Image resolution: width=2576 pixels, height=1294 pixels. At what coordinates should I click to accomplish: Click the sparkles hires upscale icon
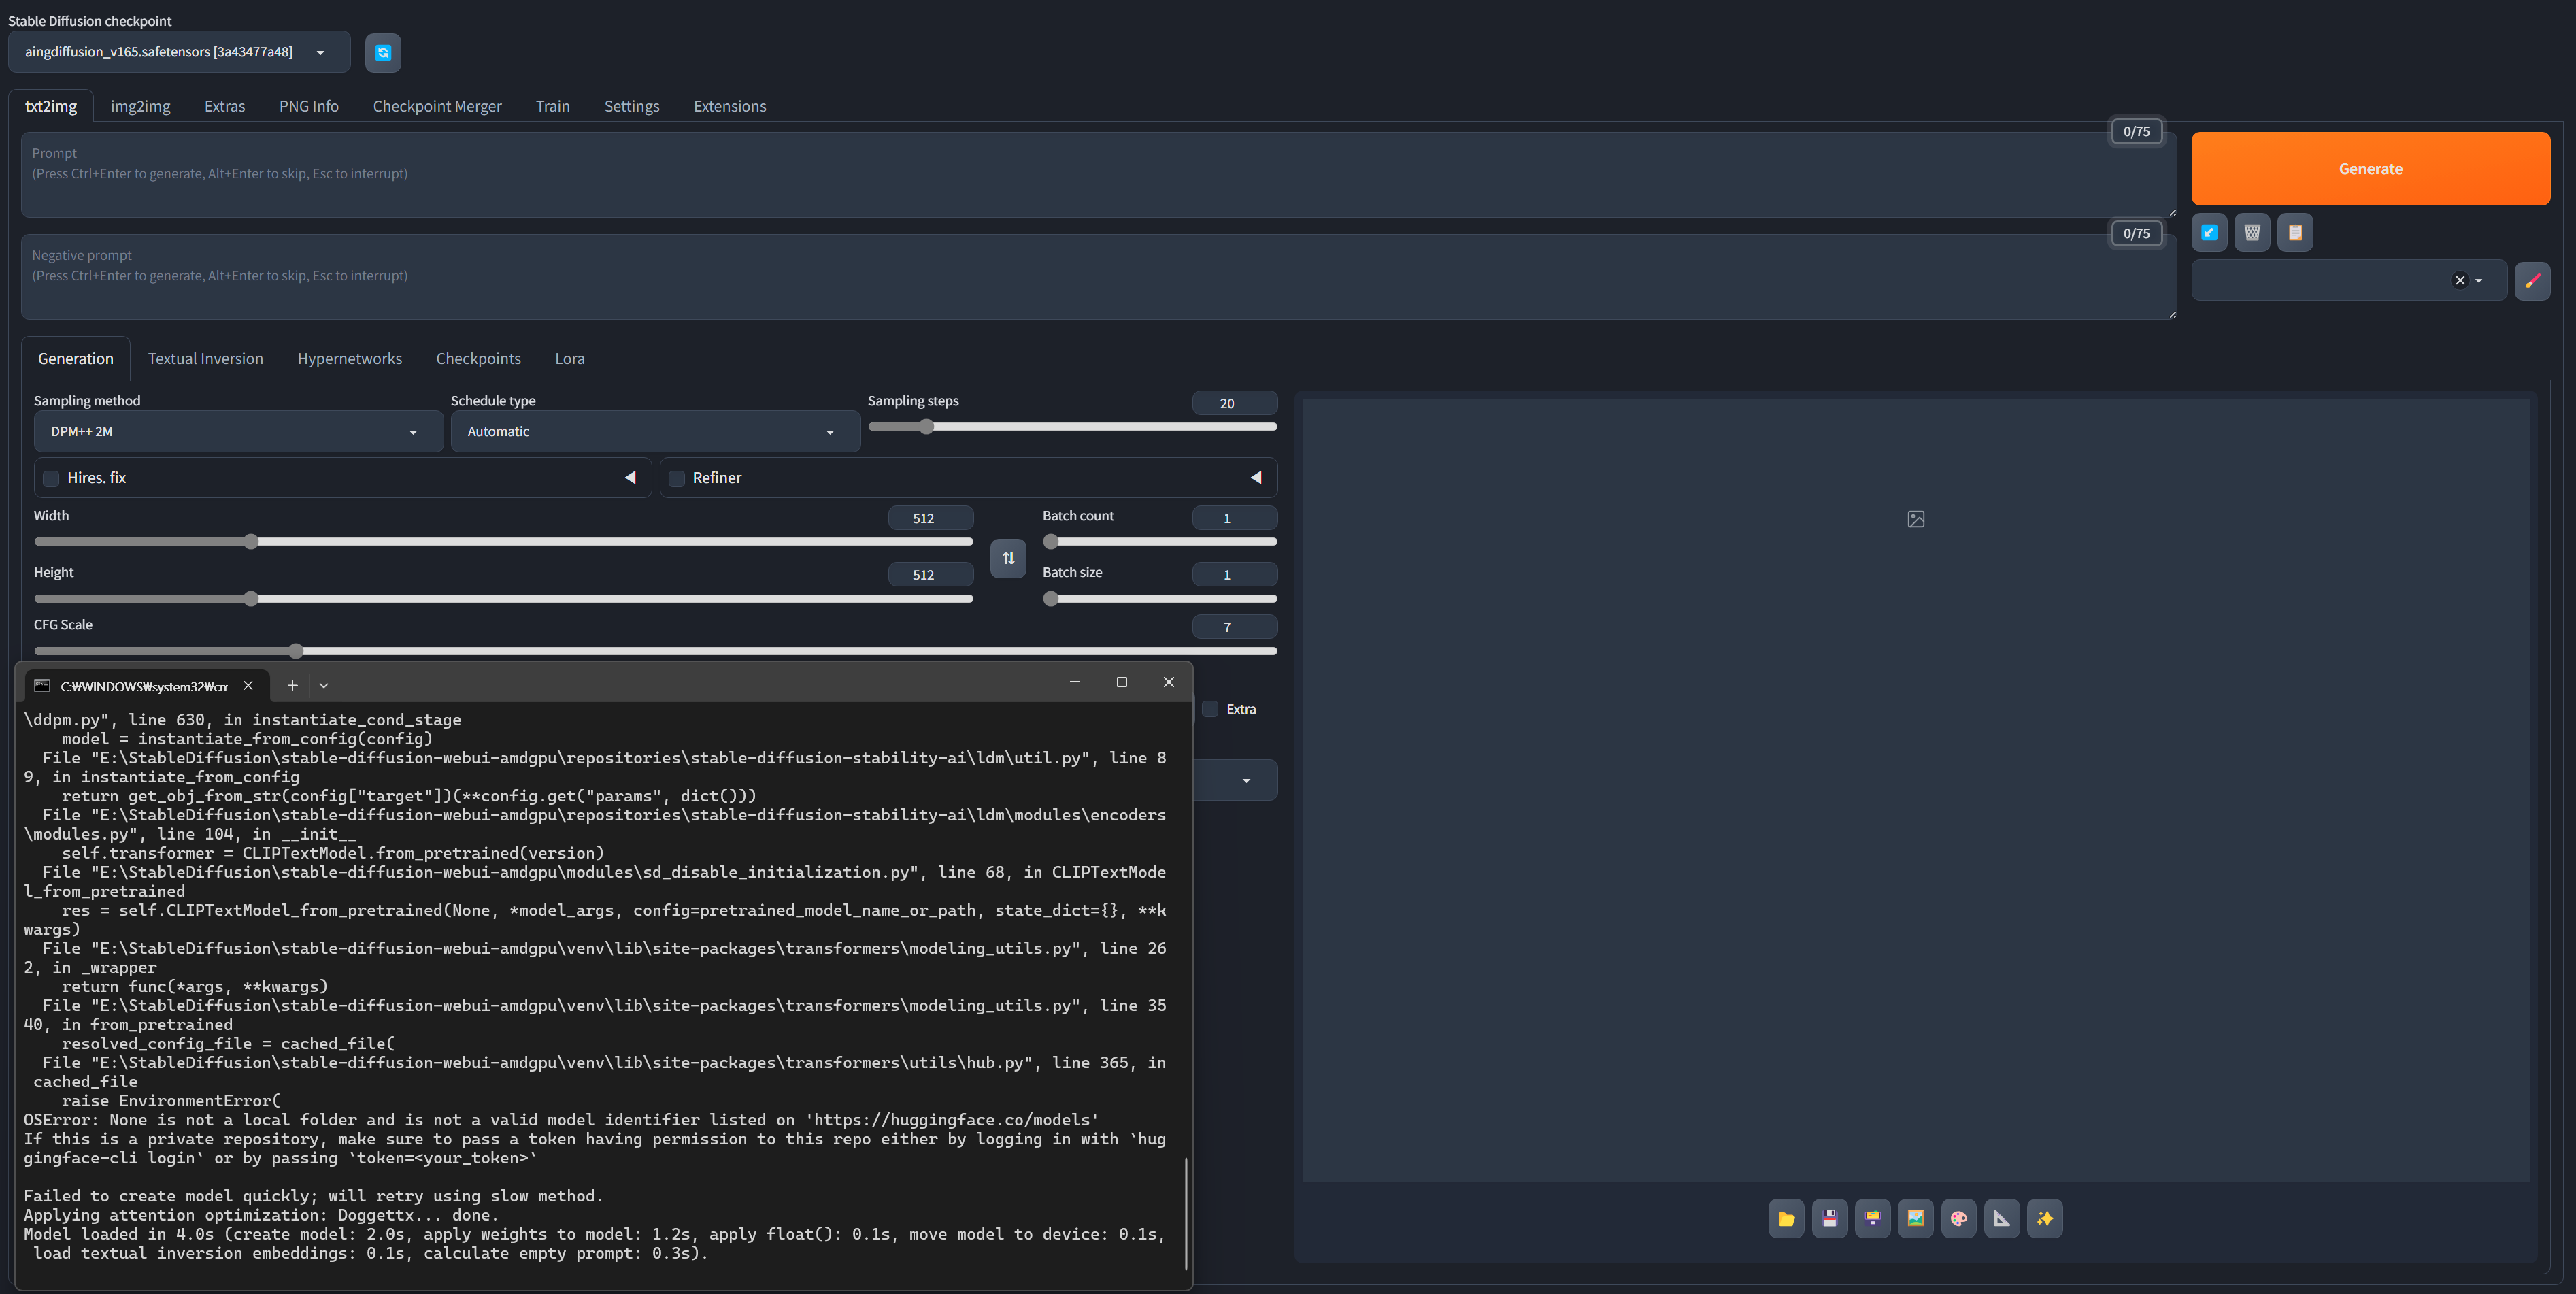pyautogui.click(x=2044, y=1218)
